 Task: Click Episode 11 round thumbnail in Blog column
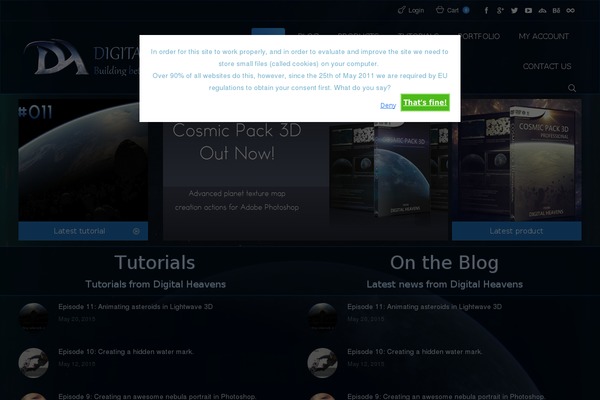tap(323, 317)
